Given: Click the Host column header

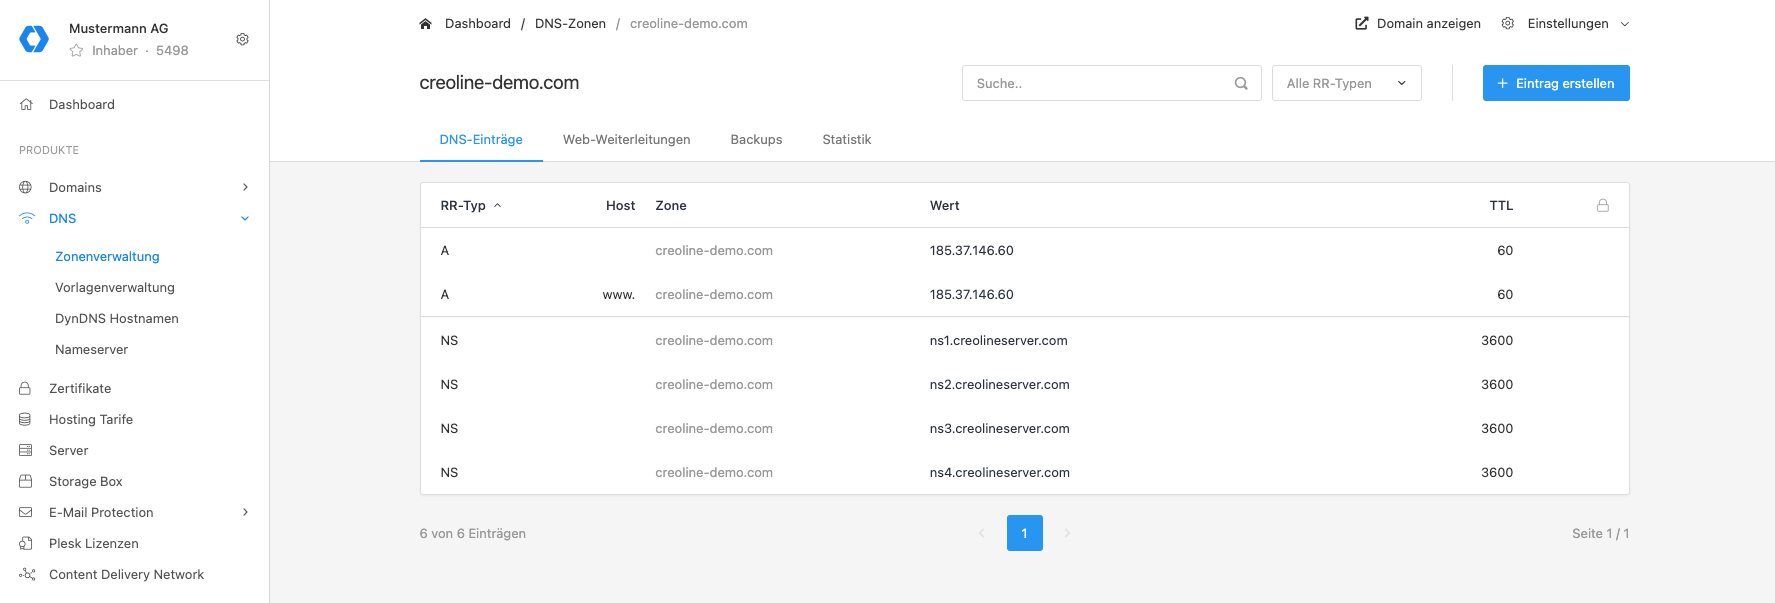Looking at the screenshot, I should click(620, 205).
